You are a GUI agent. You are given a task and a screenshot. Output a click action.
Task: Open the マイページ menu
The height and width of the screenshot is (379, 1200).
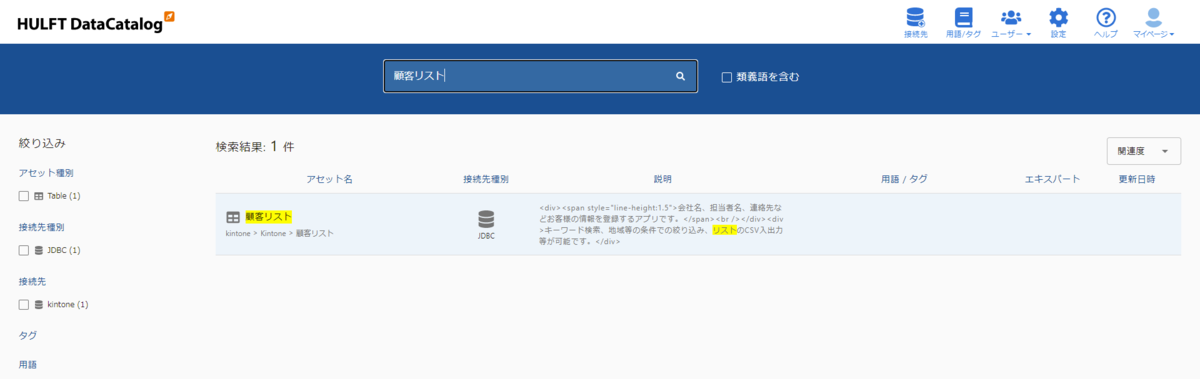(x=1153, y=22)
